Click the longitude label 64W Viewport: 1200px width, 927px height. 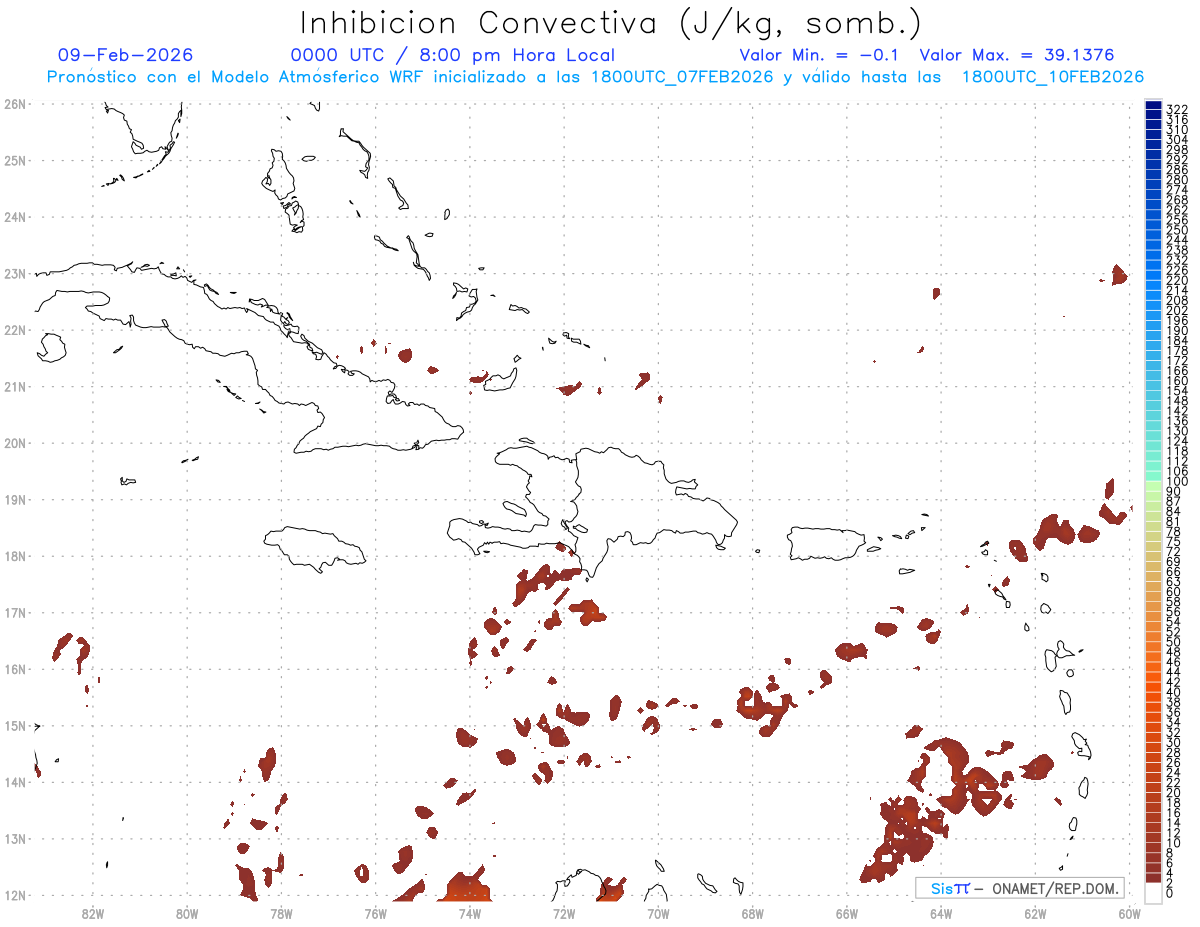pyautogui.click(x=941, y=912)
